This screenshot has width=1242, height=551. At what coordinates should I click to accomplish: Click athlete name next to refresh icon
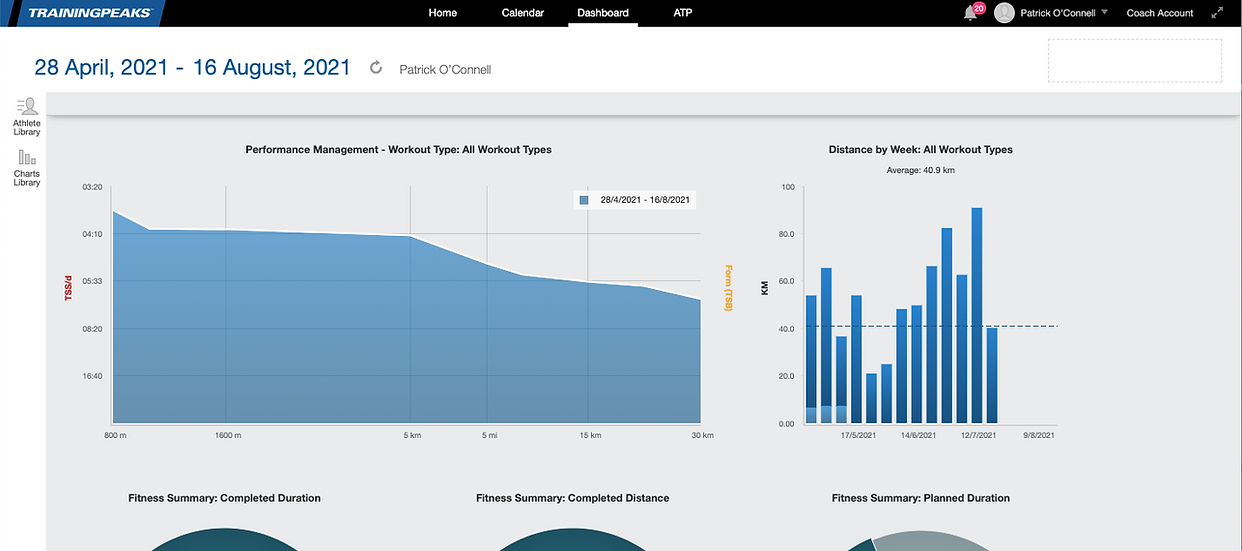pos(445,69)
